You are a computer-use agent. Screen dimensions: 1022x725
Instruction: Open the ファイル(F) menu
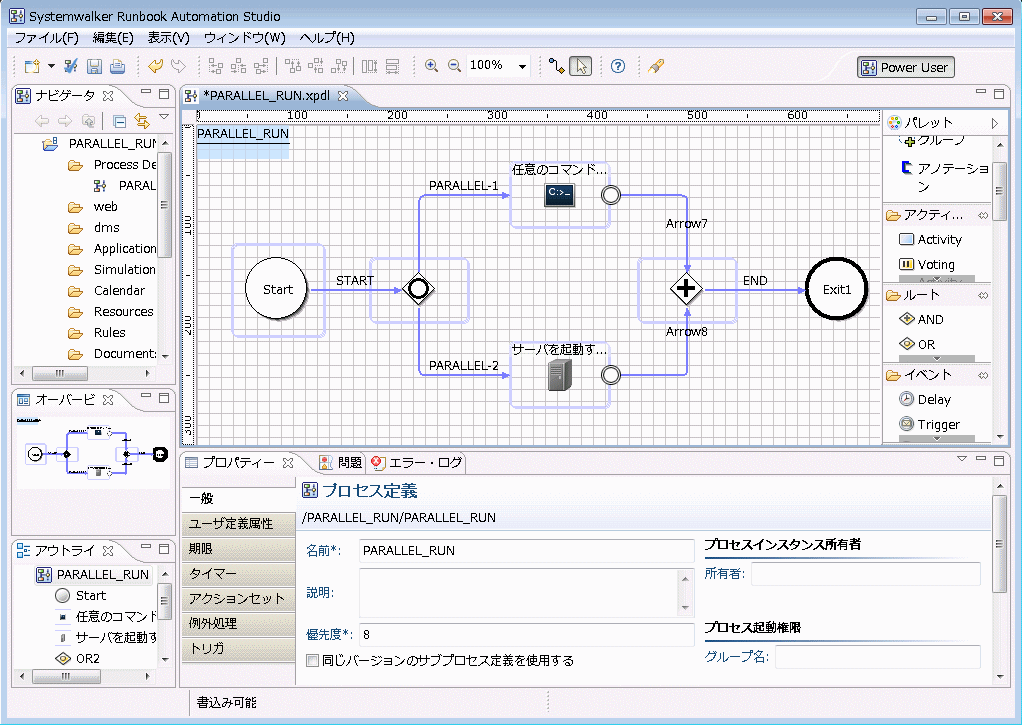[46, 38]
